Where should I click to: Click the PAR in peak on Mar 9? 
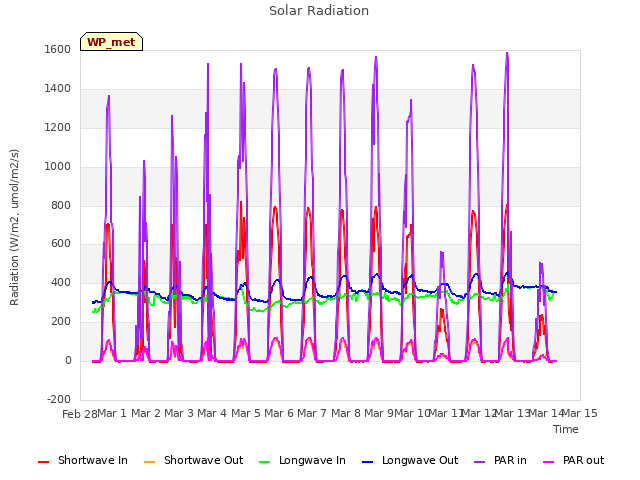[x=376, y=58]
